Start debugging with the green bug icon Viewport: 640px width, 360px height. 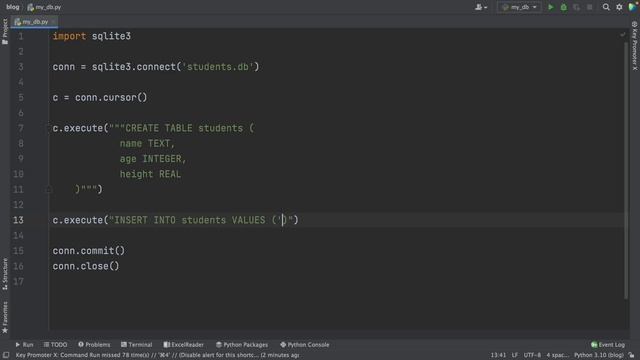(564, 7)
